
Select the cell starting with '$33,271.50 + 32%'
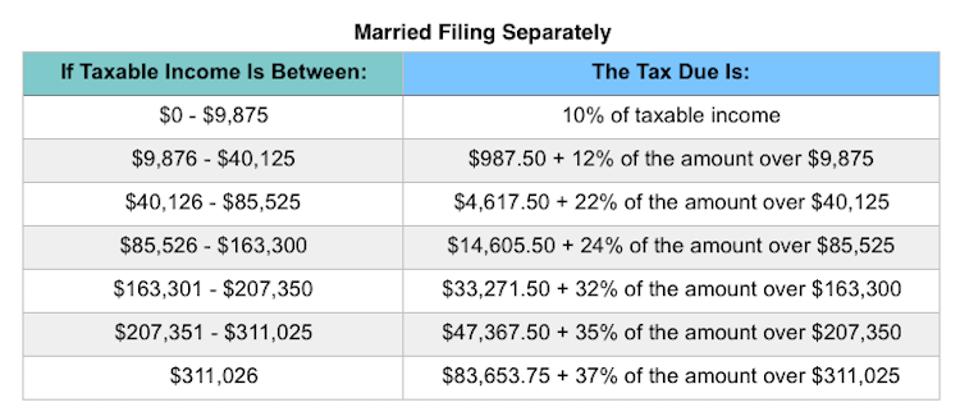coord(671,289)
